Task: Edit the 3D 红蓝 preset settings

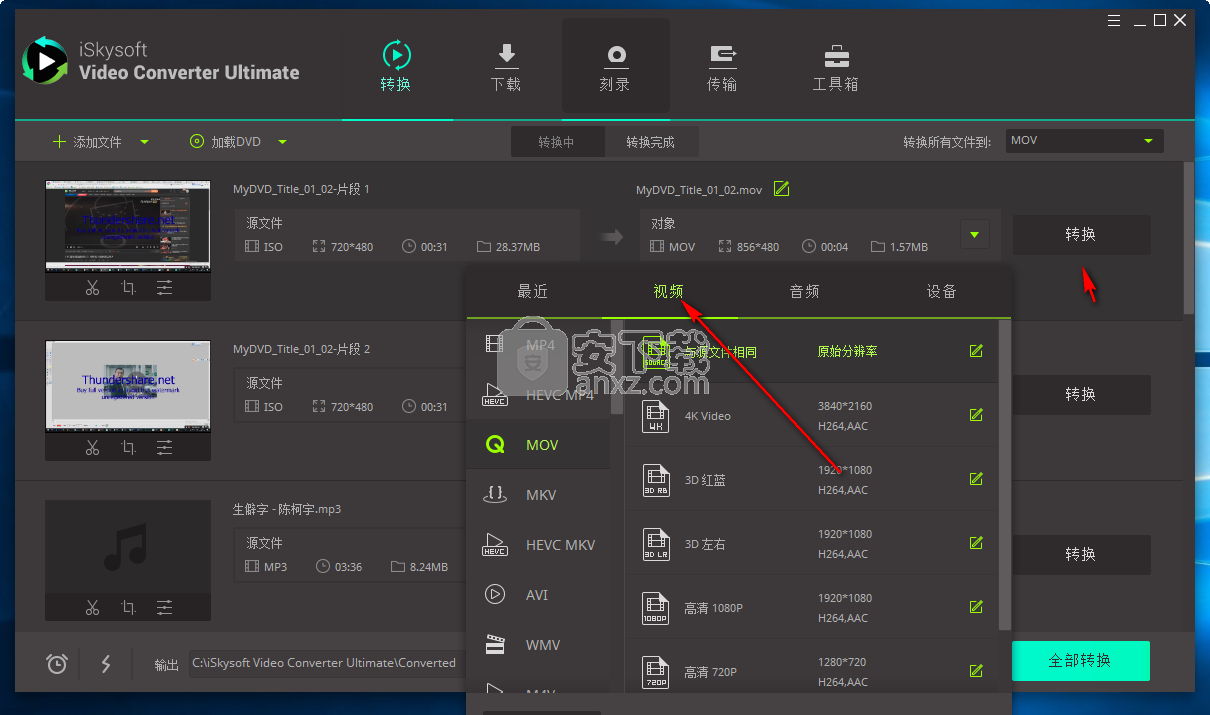Action: (x=976, y=480)
